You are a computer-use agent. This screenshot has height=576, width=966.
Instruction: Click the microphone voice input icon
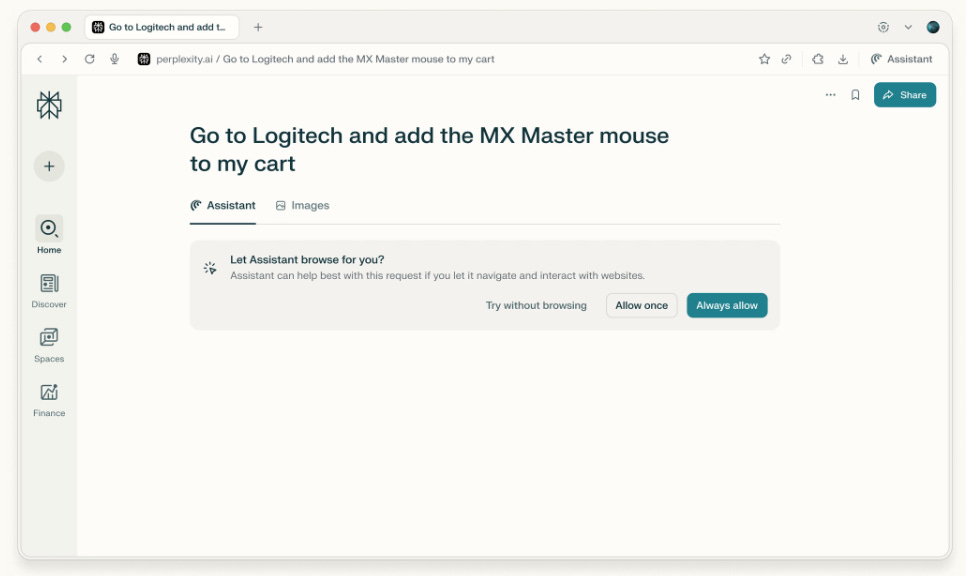coord(115,59)
